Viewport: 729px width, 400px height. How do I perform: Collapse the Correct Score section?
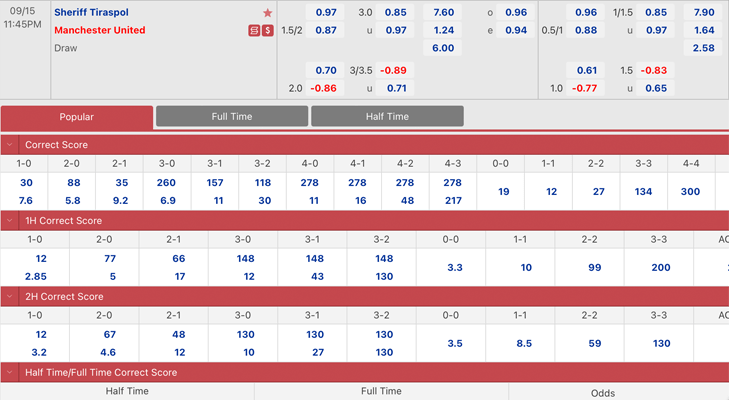point(9,145)
